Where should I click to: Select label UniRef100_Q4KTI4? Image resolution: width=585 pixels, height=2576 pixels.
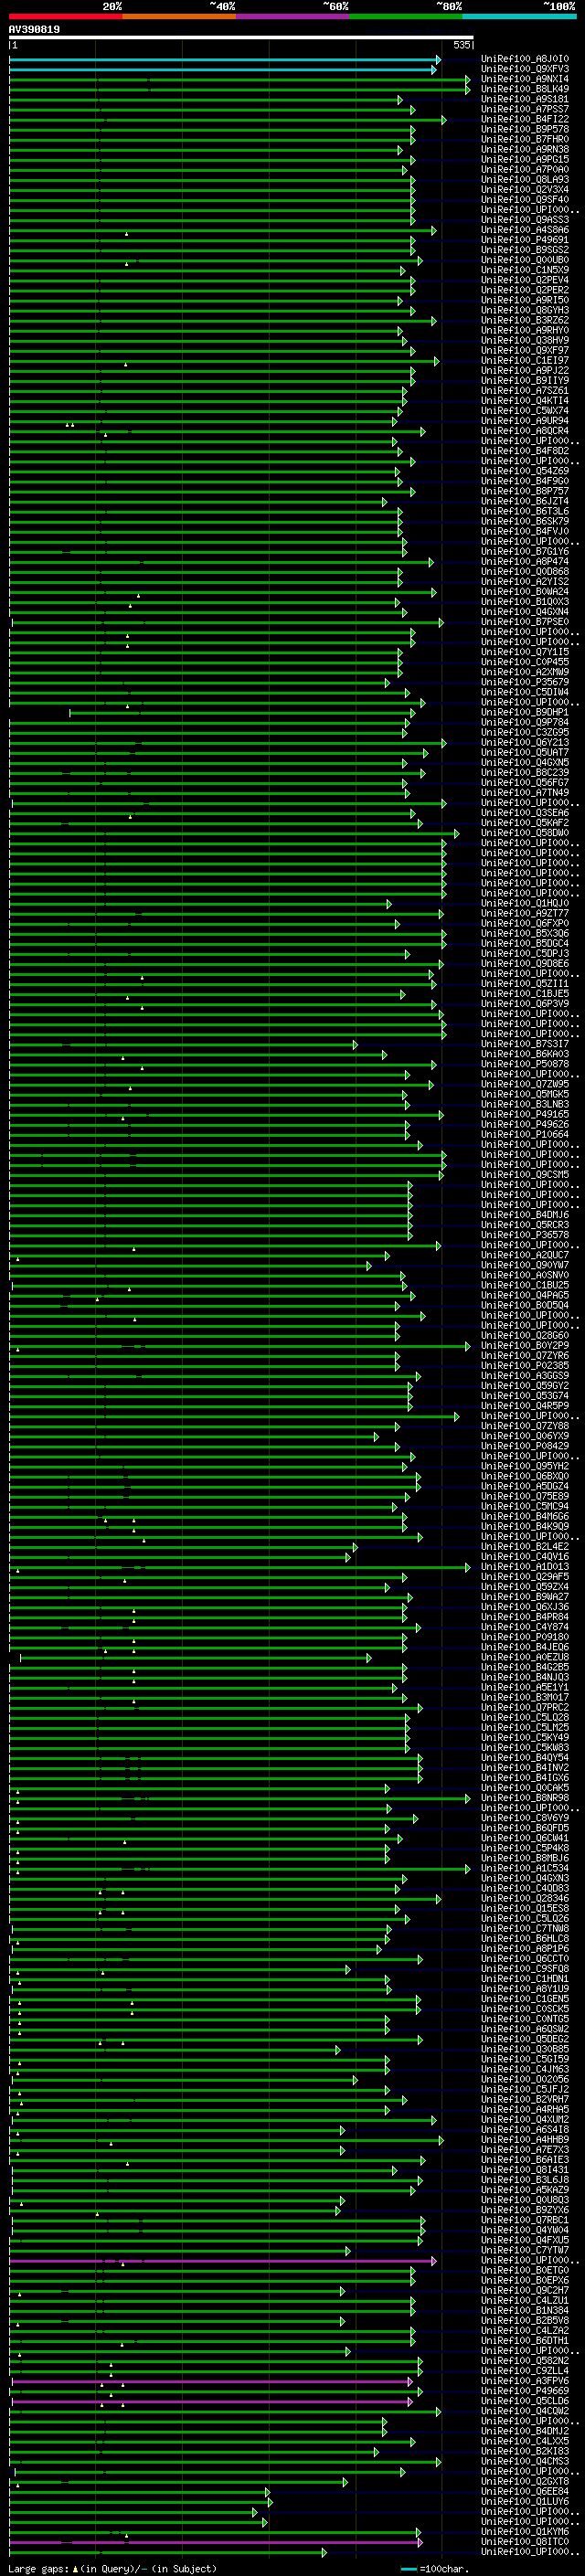click(x=525, y=401)
